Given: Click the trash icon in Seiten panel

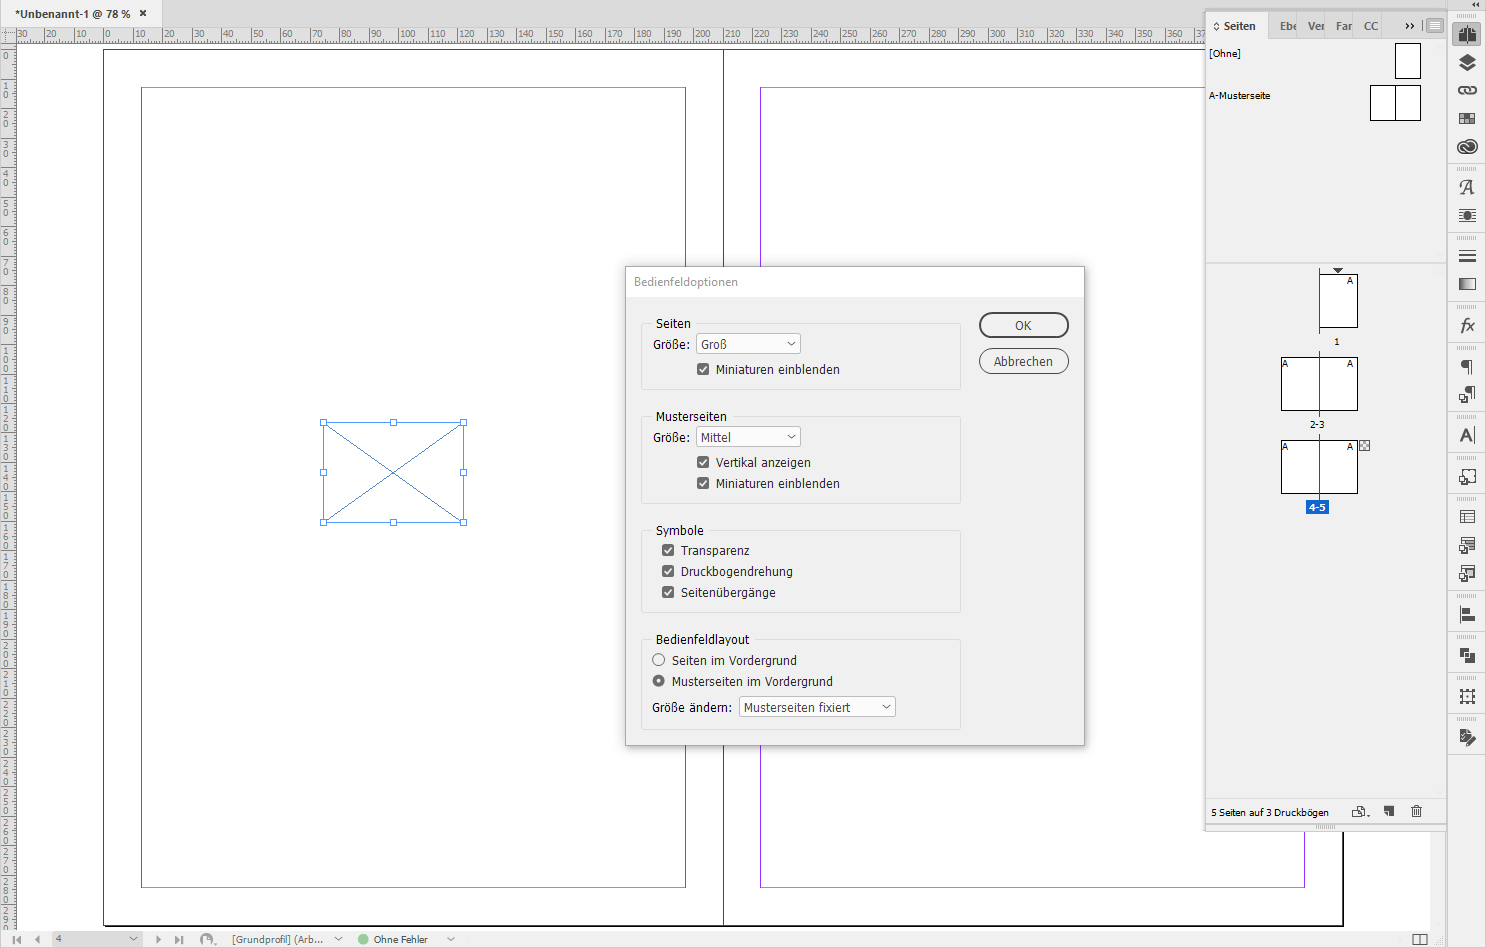Looking at the screenshot, I should click(x=1416, y=811).
